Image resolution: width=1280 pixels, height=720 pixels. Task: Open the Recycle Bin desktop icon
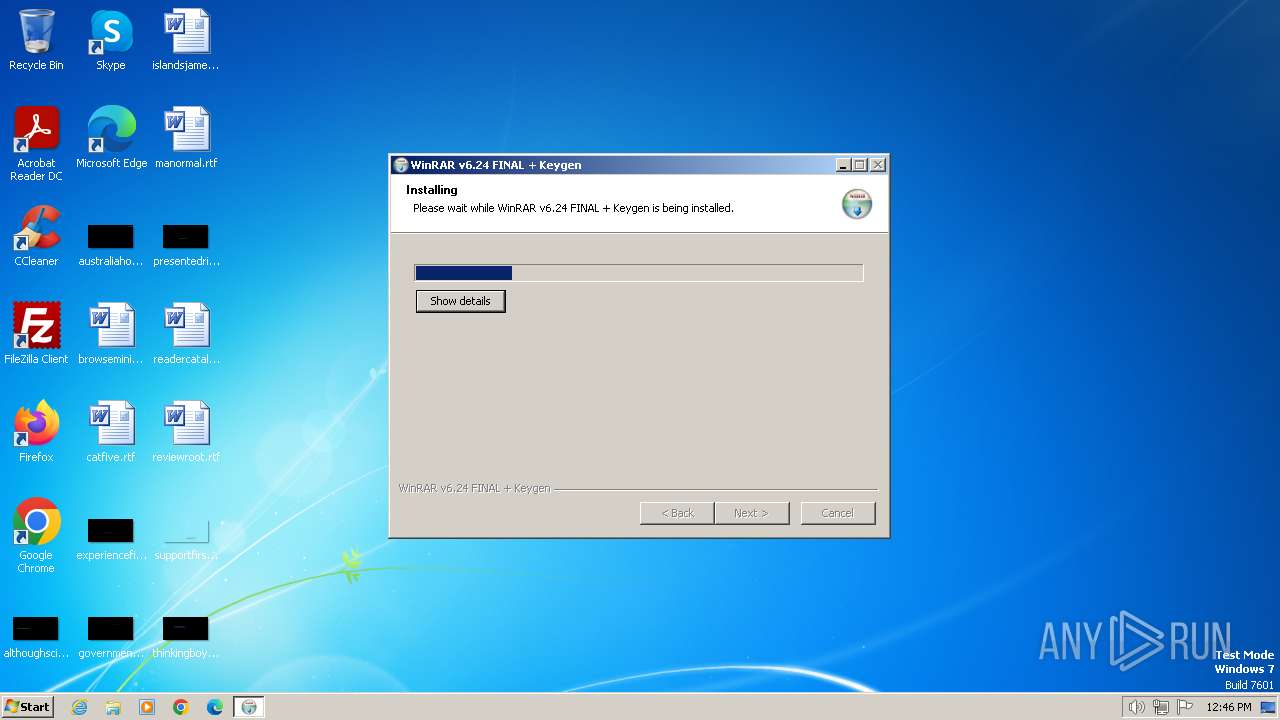point(36,40)
